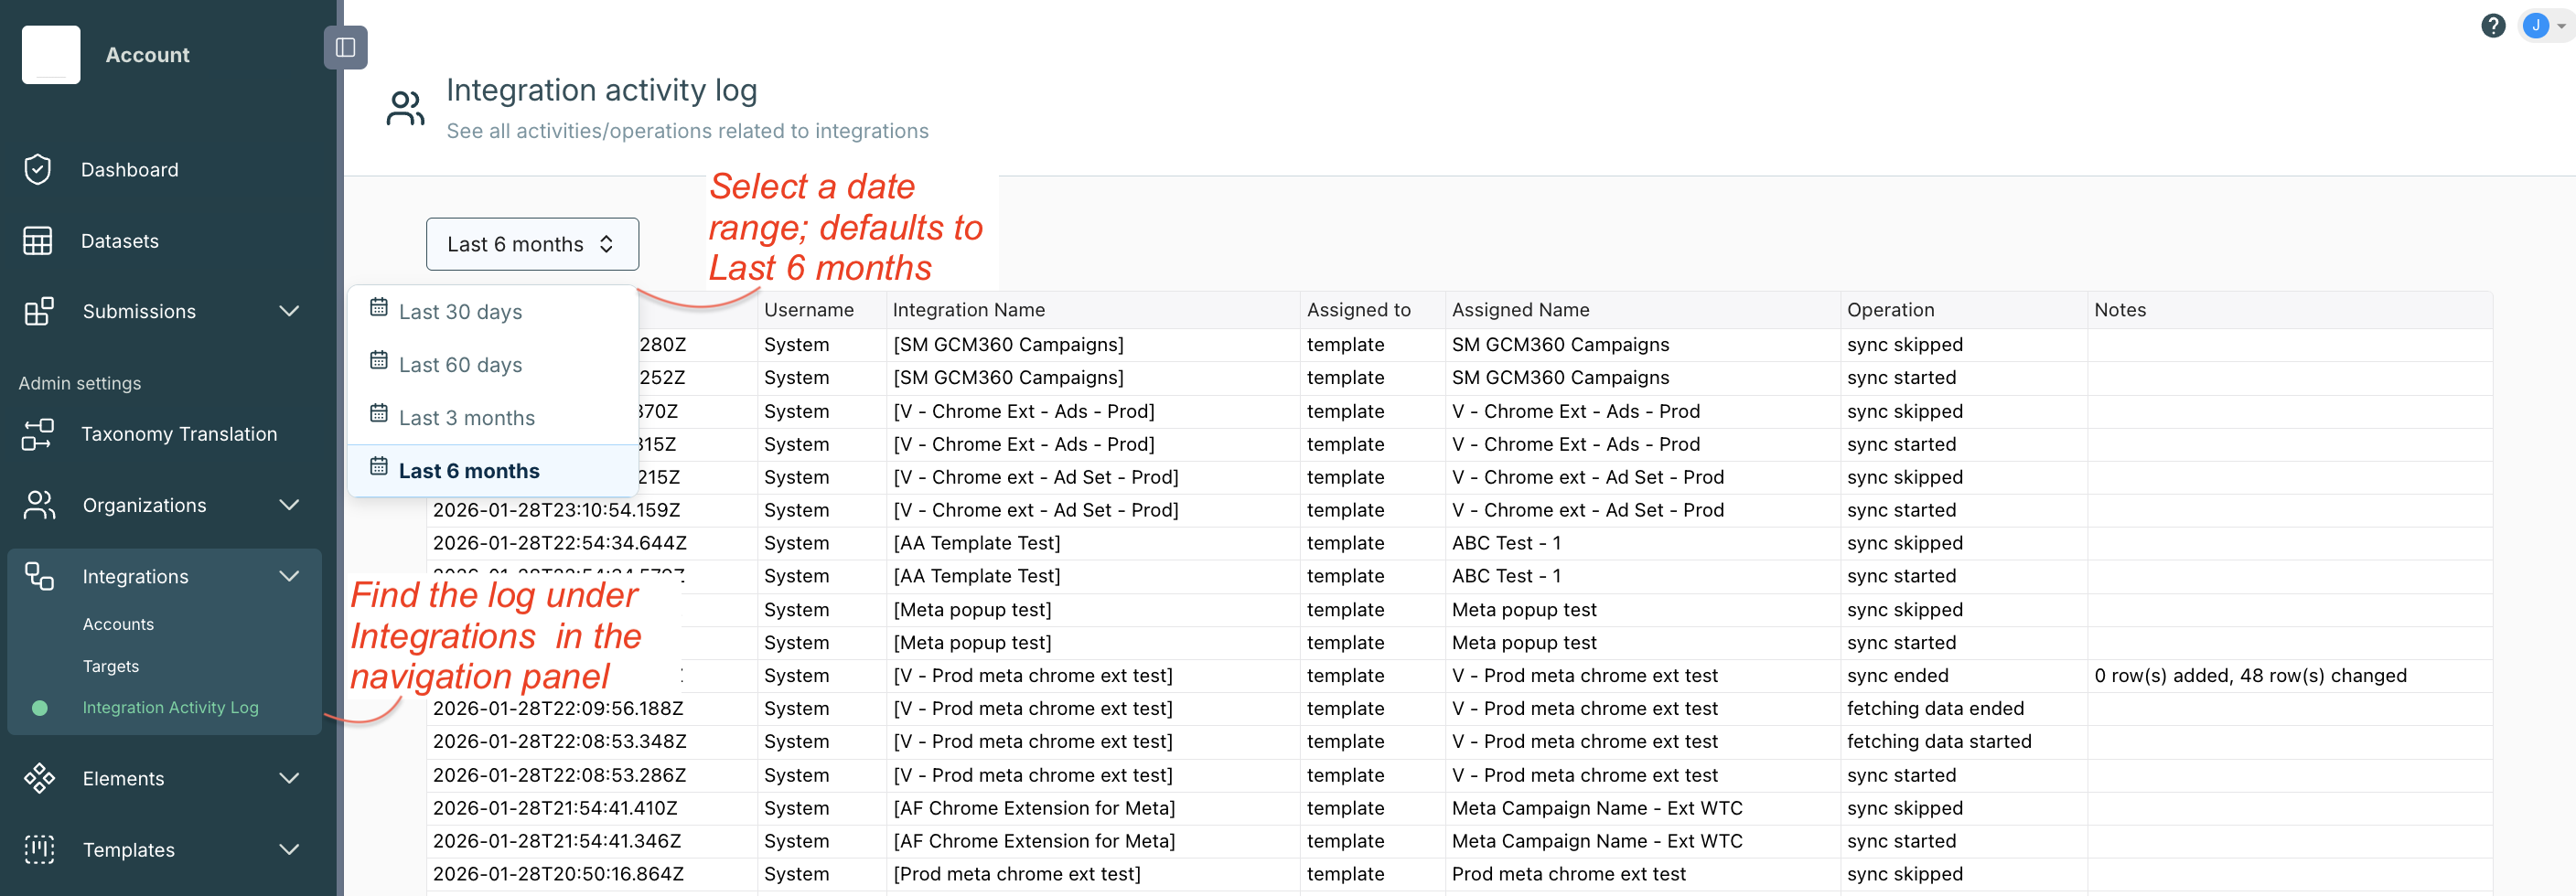Click the account logo square
The height and width of the screenshot is (896, 2576).
51,55
